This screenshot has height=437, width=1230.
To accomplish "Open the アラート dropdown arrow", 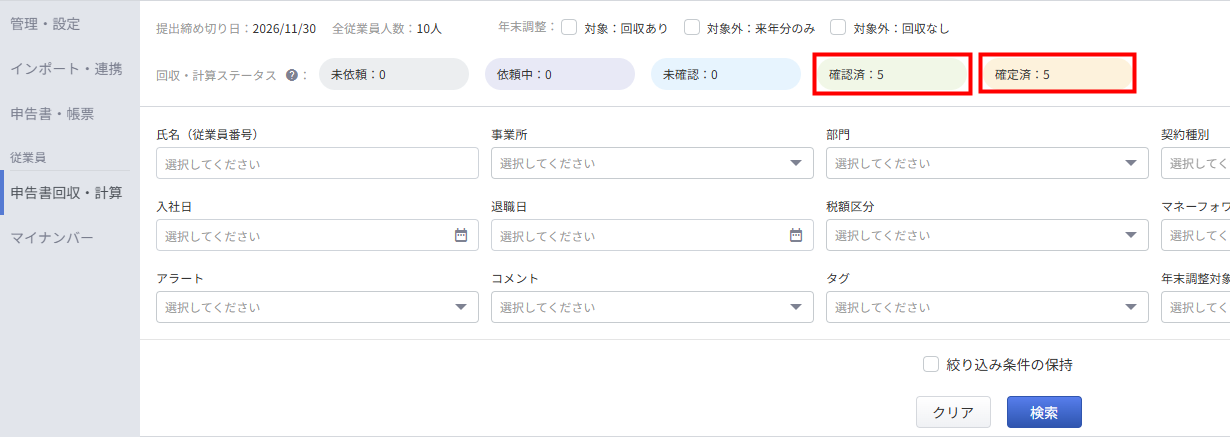I will tap(461, 308).
